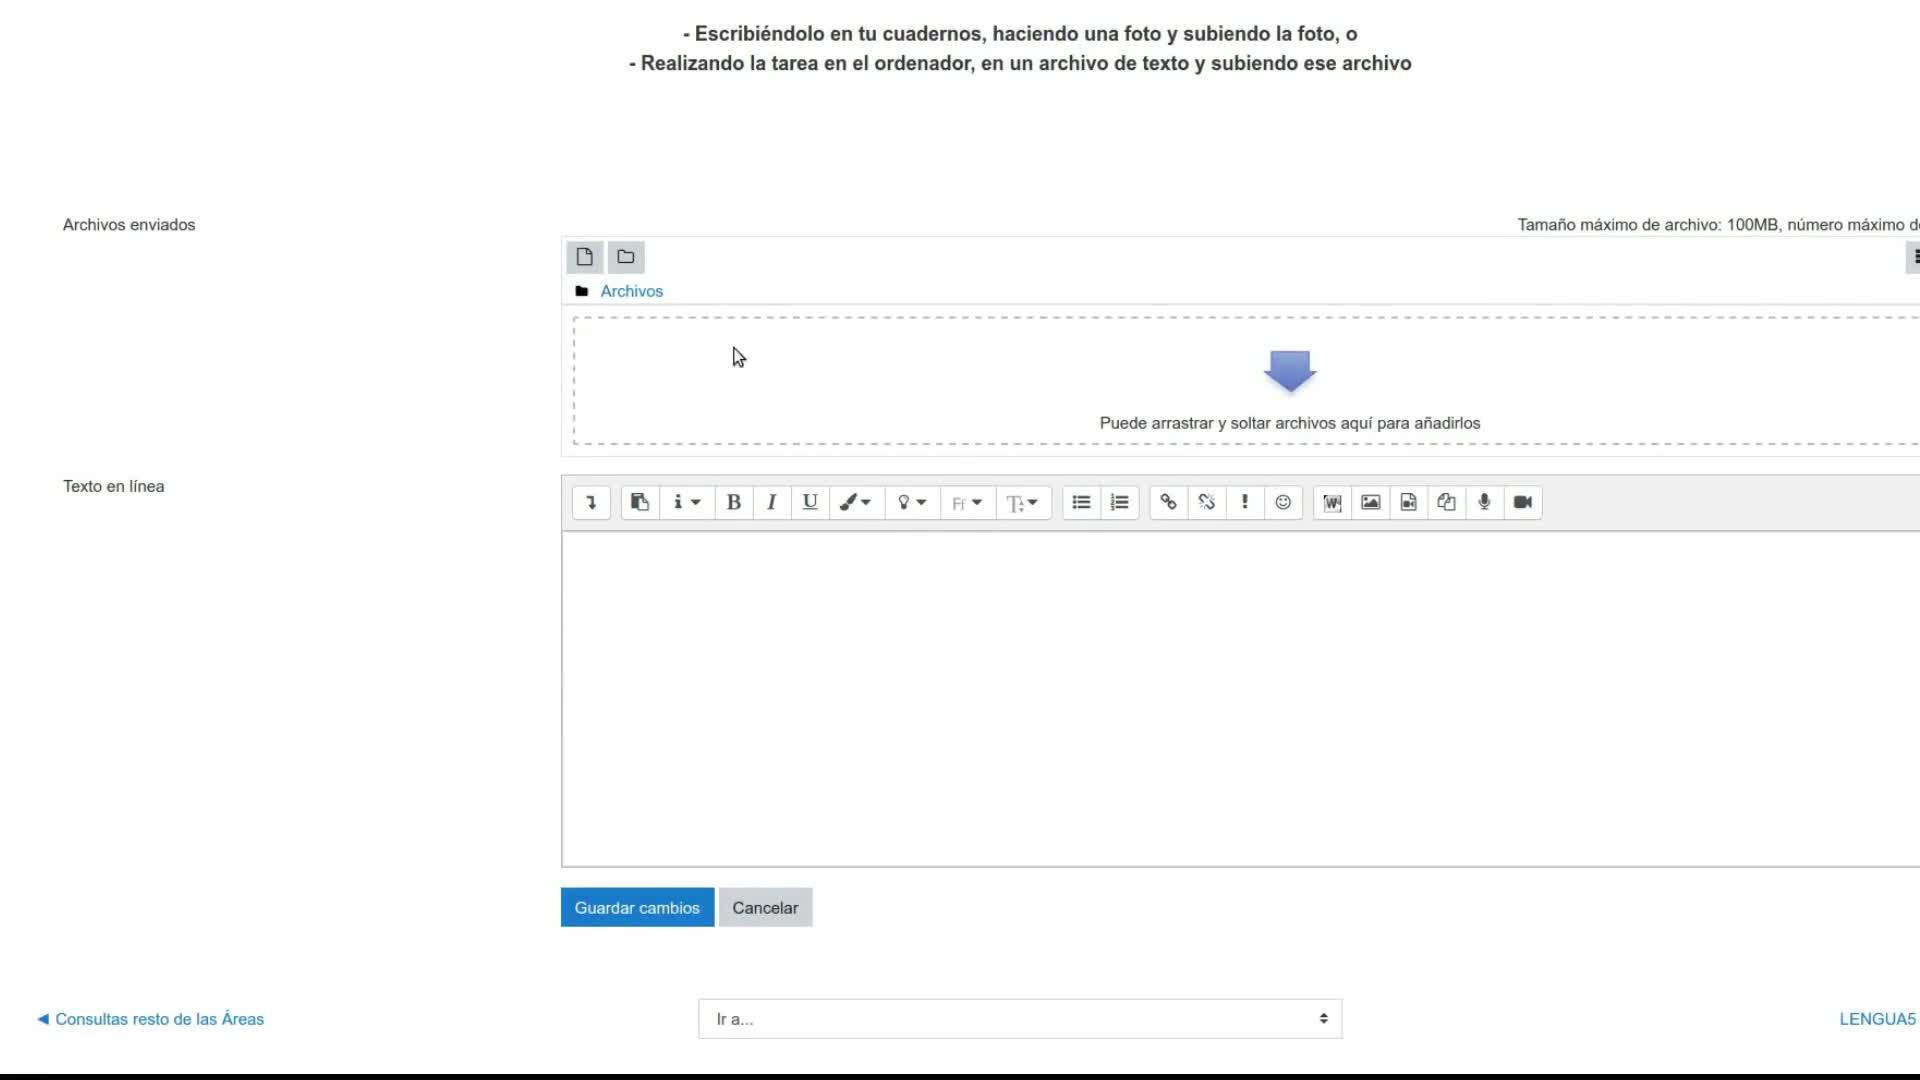The width and height of the screenshot is (1920, 1080).
Task: Click the unlink icon
Action: pos(1206,502)
